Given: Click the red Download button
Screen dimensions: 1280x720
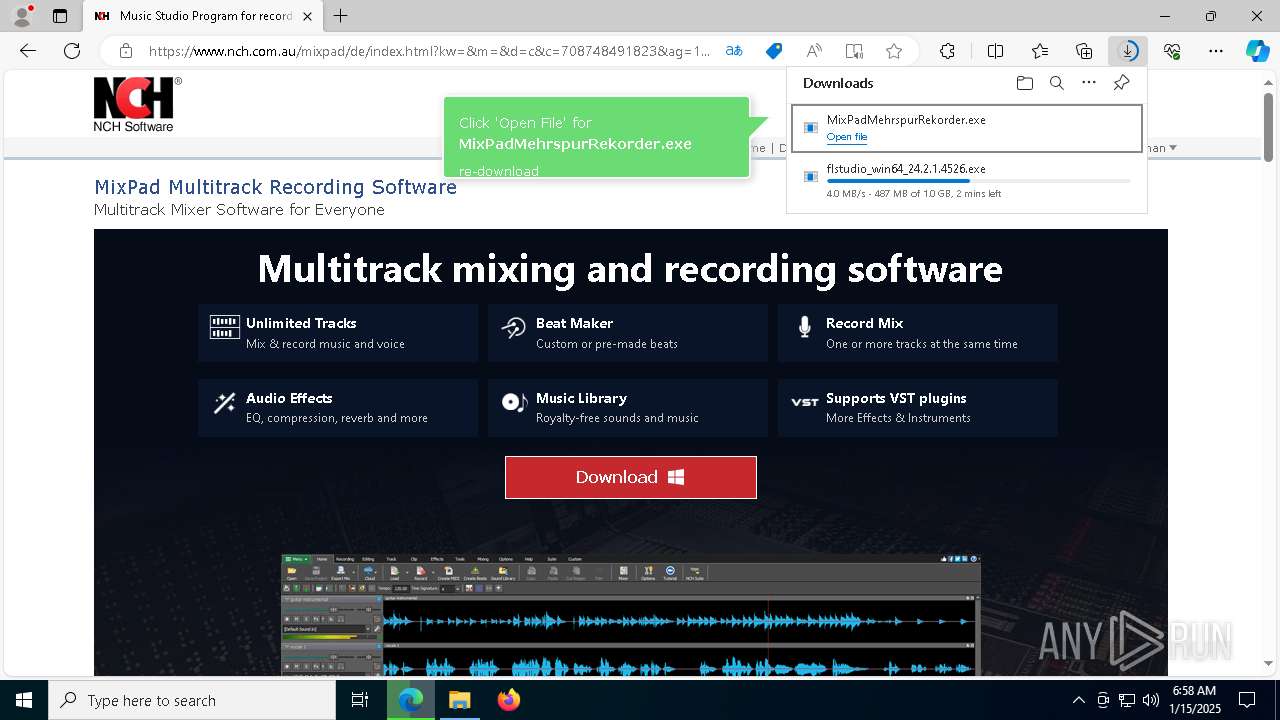Looking at the screenshot, I should pyautogui.click(x=631, y=477).
